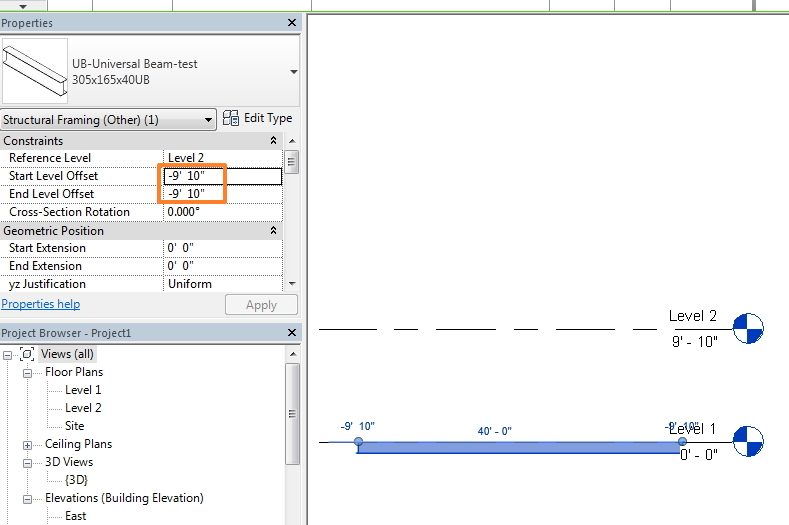789x525 pixels.
Task: Collapse the Views (all) tree node
Action: [7, 355]
